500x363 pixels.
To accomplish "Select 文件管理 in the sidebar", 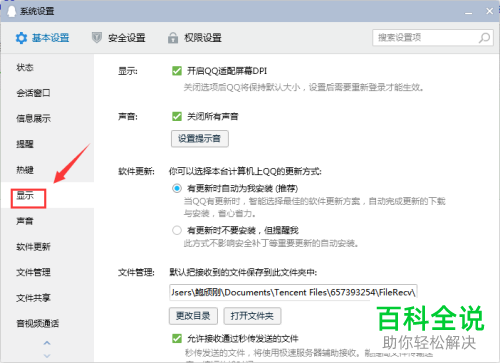I will coord(33,272).
